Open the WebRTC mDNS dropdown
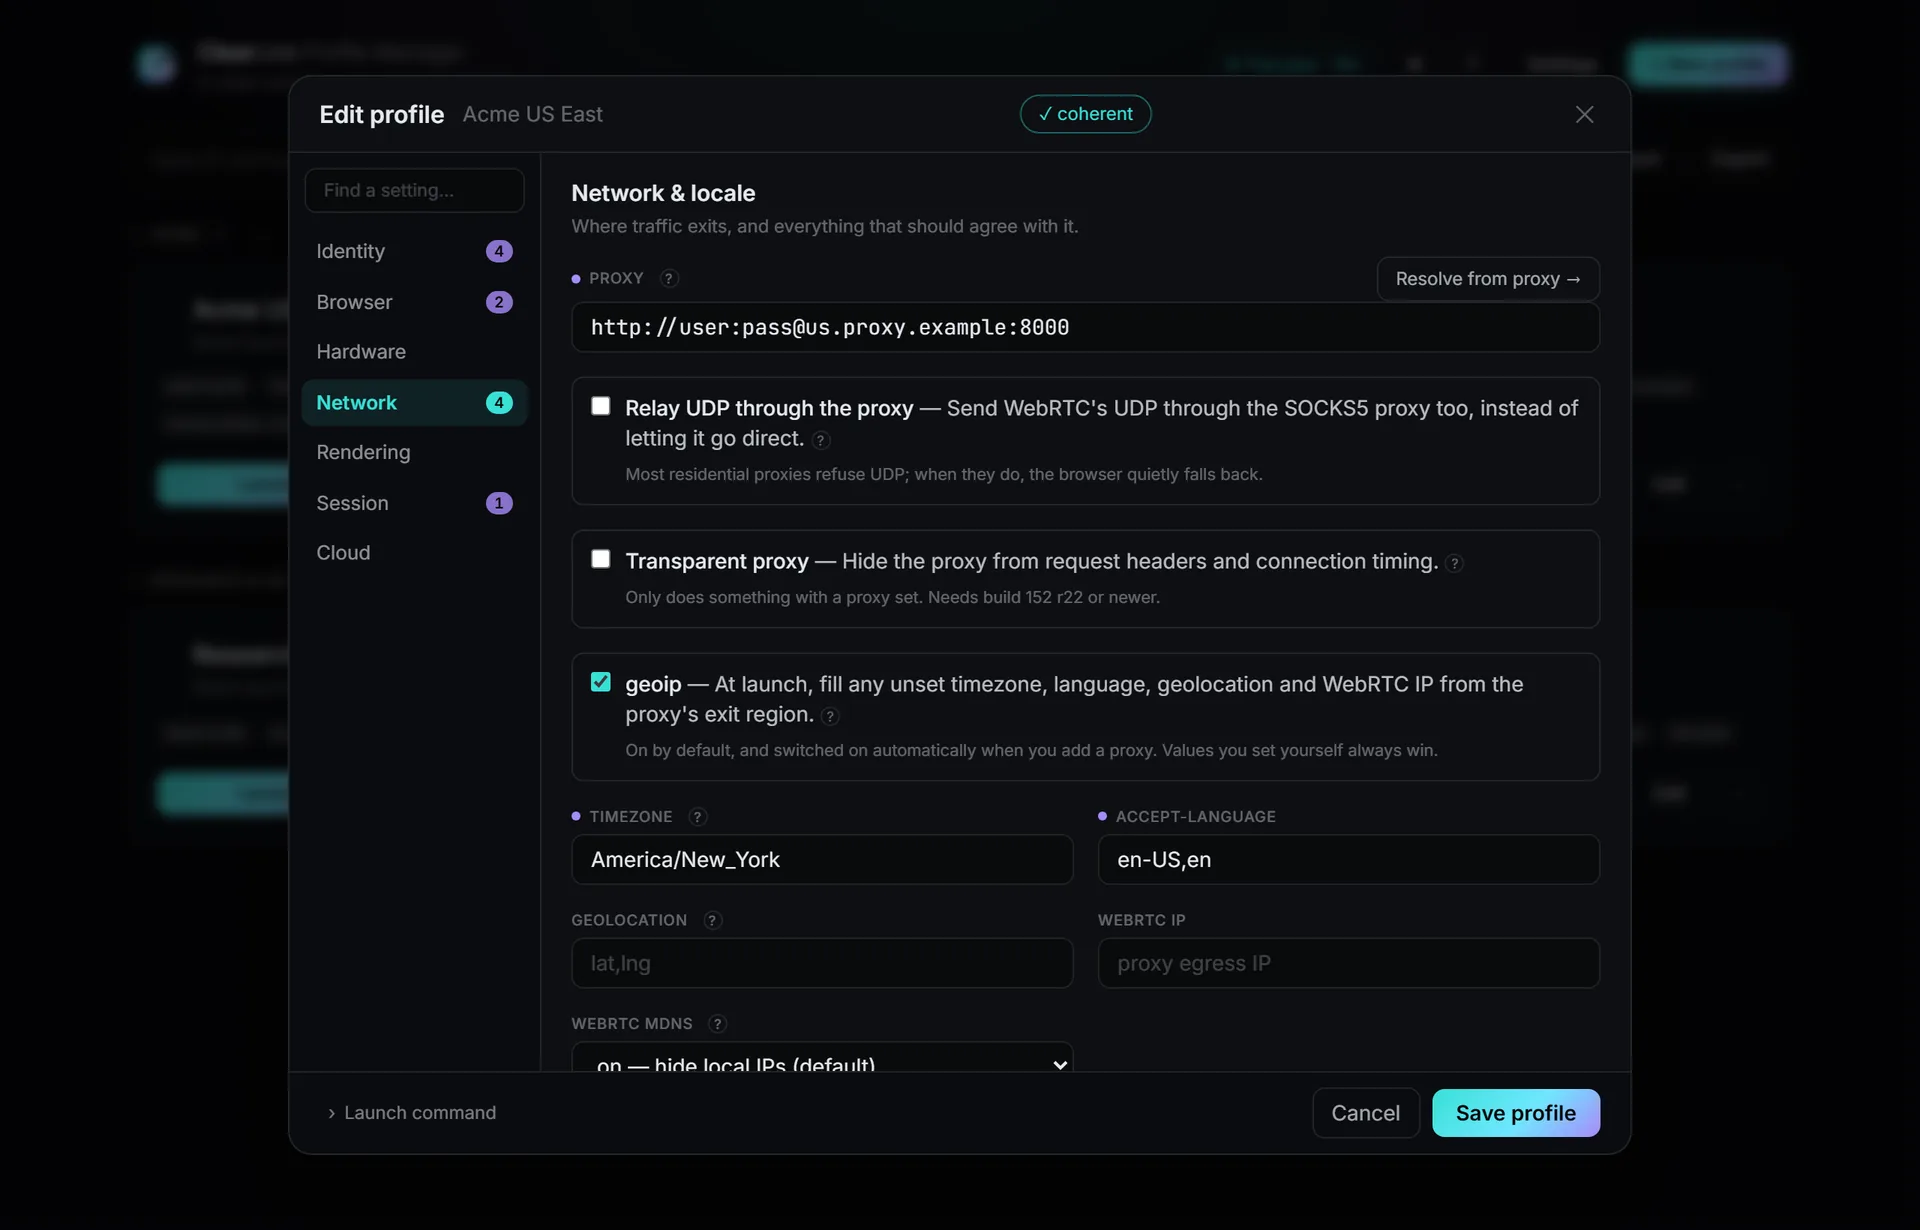Viewport: 1920px width, 1230px height. click(x=822, y=1057)
